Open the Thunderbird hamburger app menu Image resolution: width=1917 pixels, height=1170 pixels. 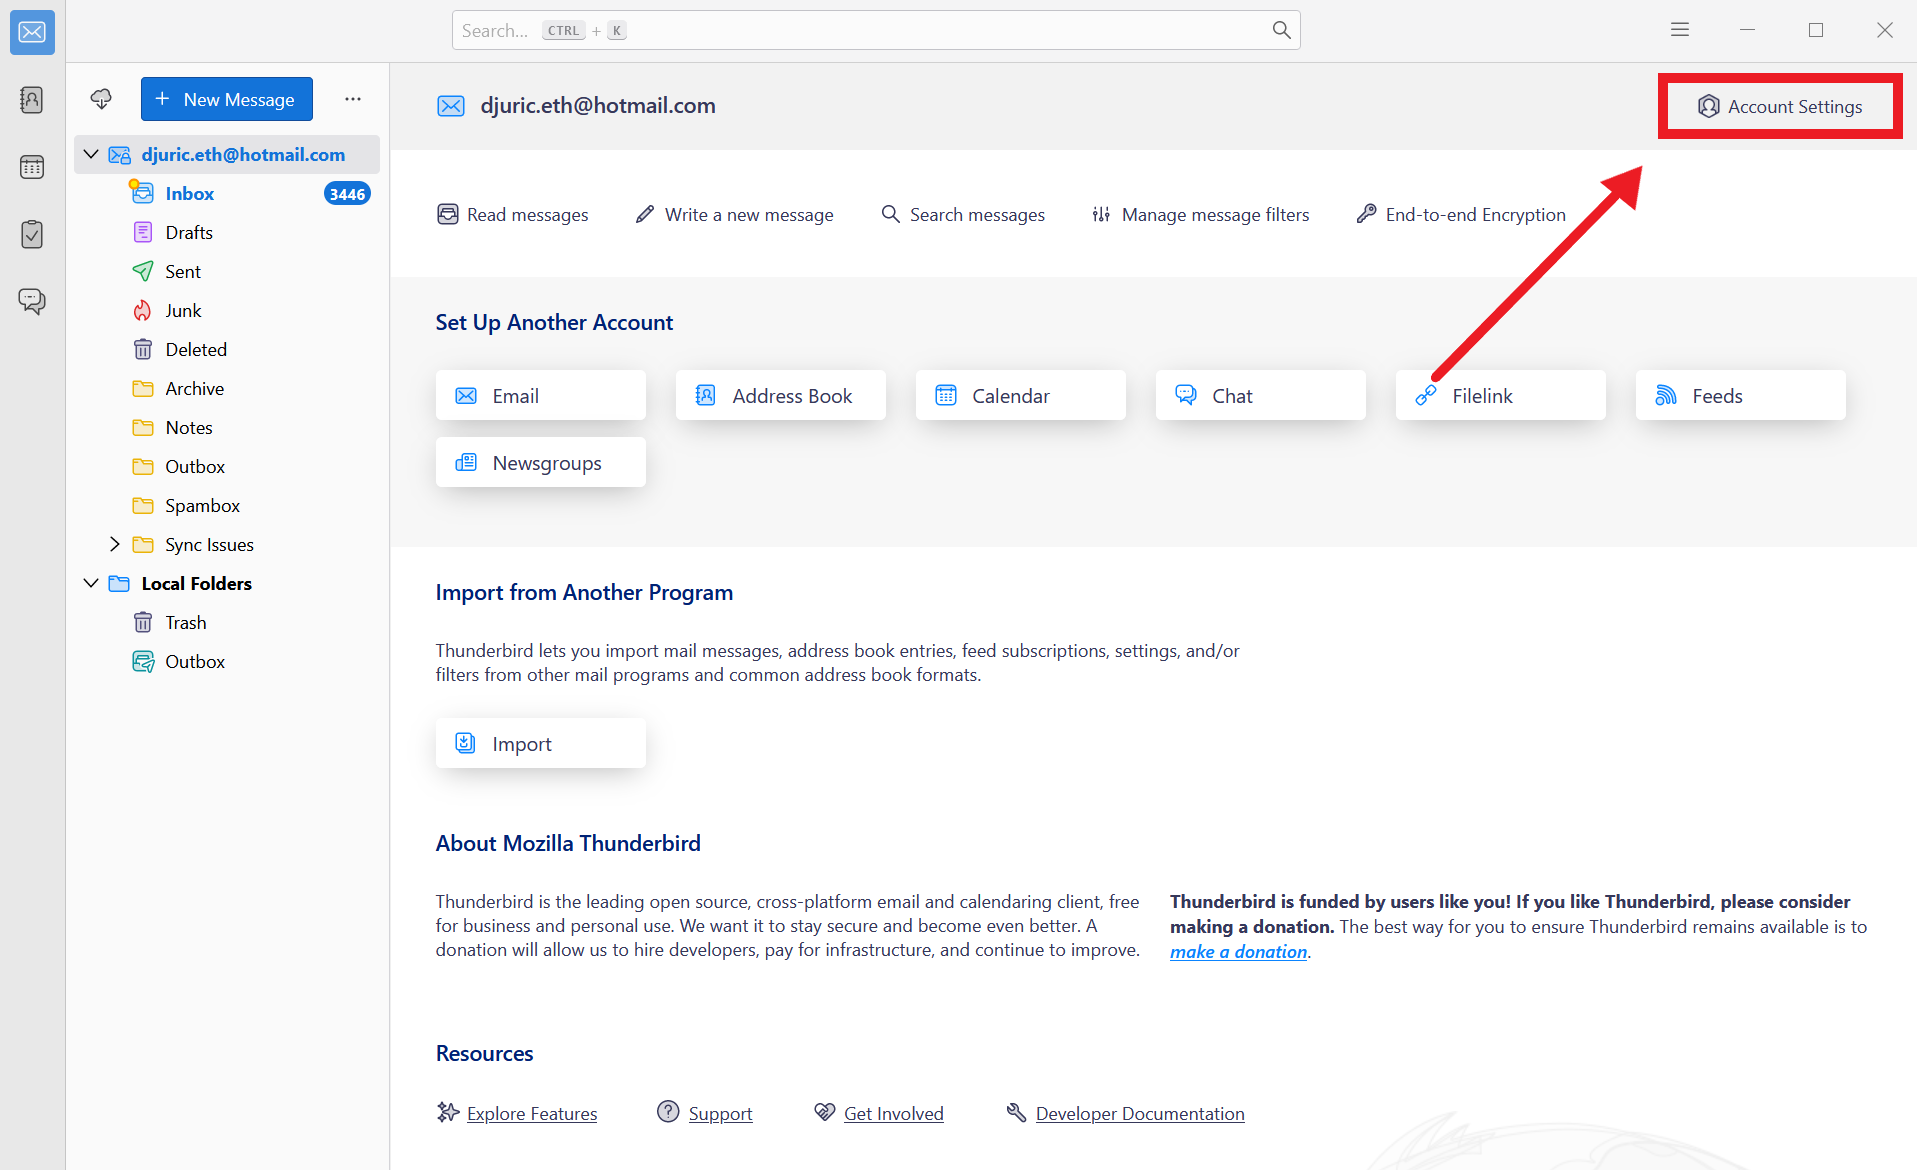(x=1680, y=30)
